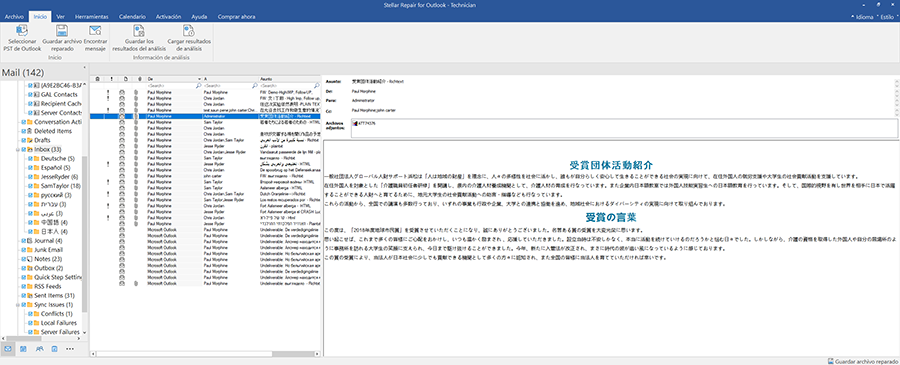
Task: Click Journal folder icon
Action: [29, 240]
